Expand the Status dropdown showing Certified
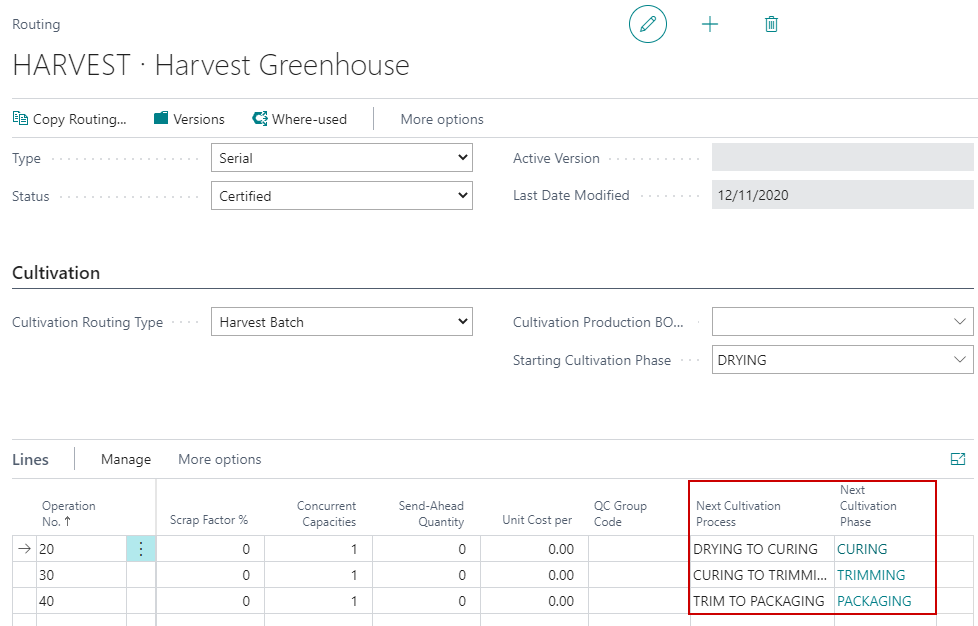This screenshot has height=626, width=978. (x=462, y=195)
